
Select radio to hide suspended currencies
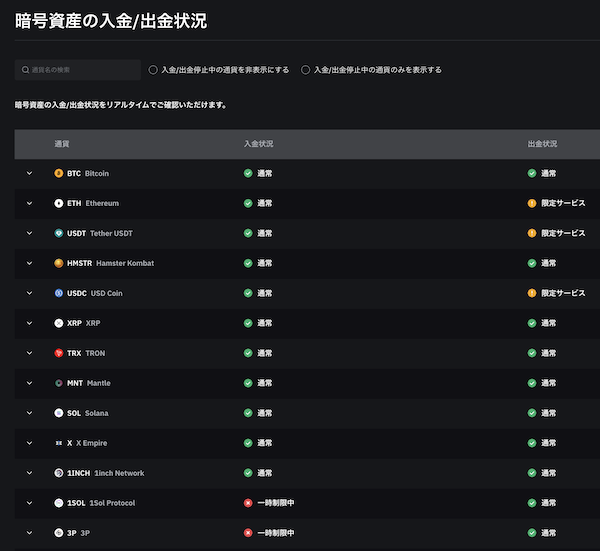tap(153, 70)
